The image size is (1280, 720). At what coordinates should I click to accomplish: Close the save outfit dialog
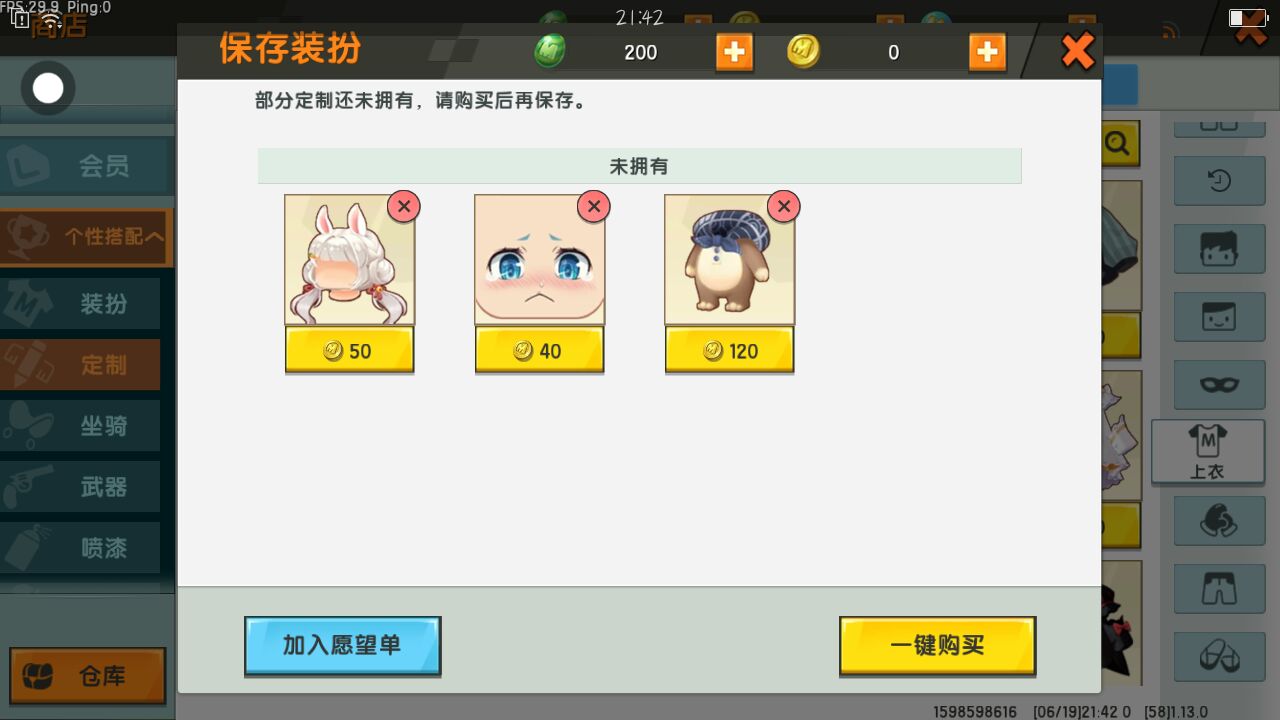tap(1077, 51)
